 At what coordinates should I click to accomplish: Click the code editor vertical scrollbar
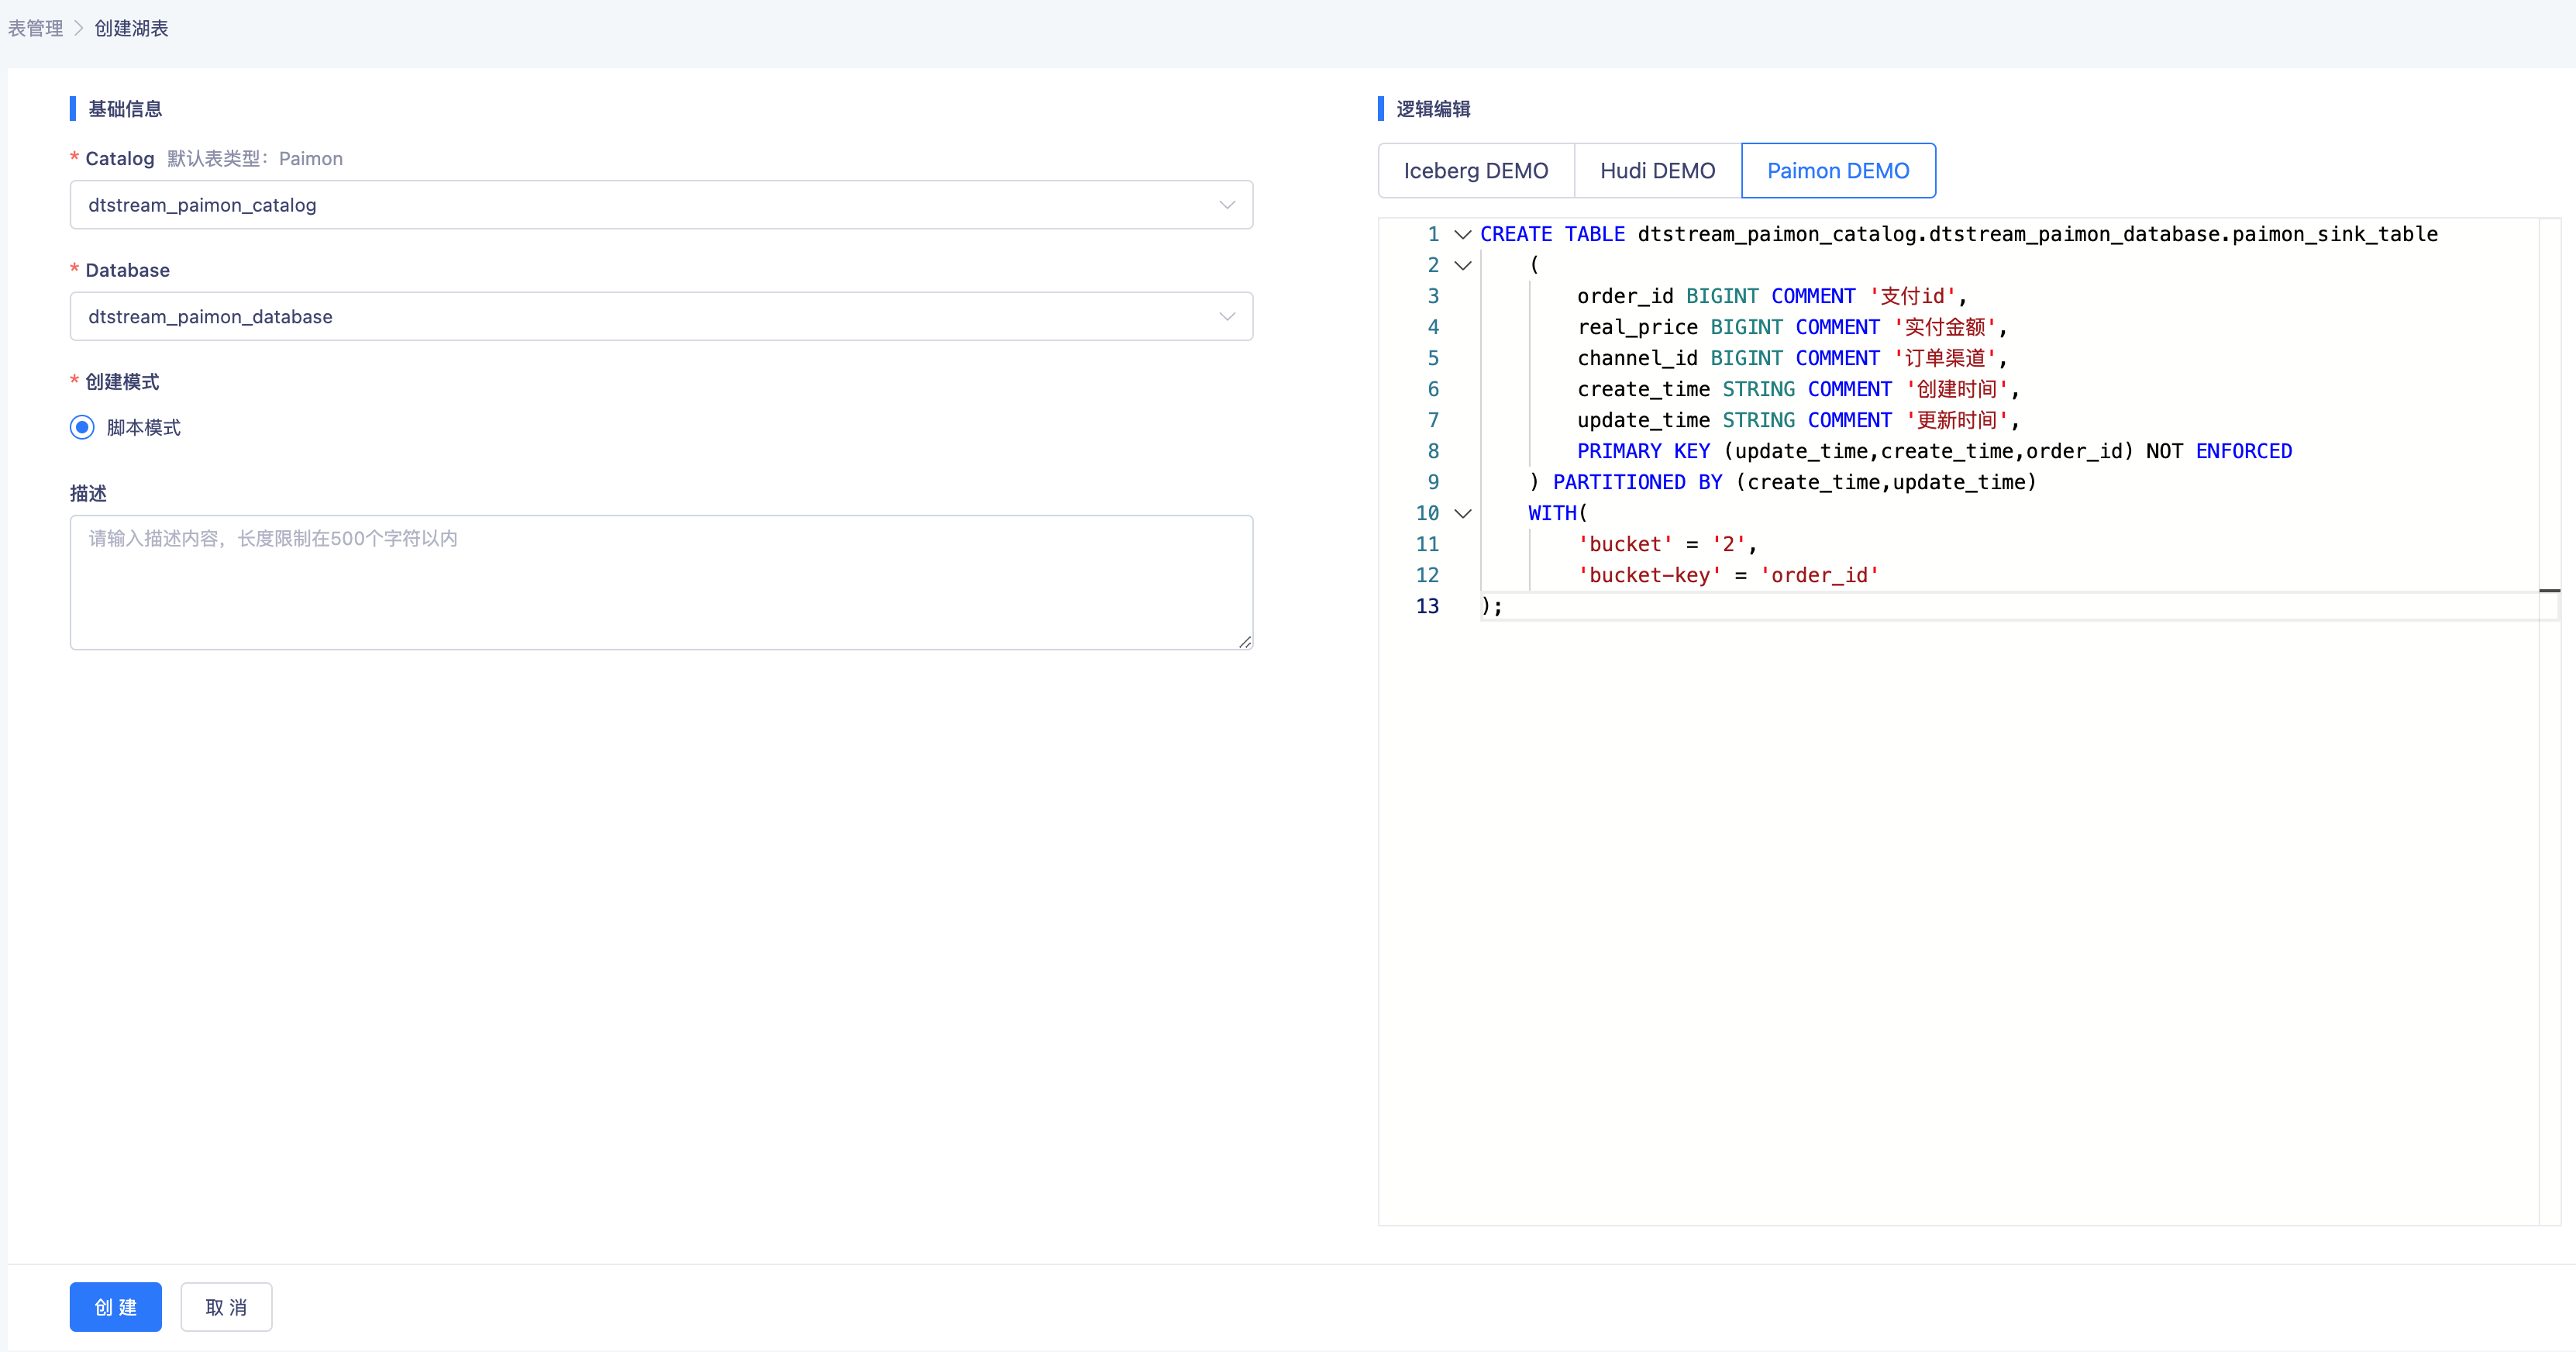pos(2549,720)
